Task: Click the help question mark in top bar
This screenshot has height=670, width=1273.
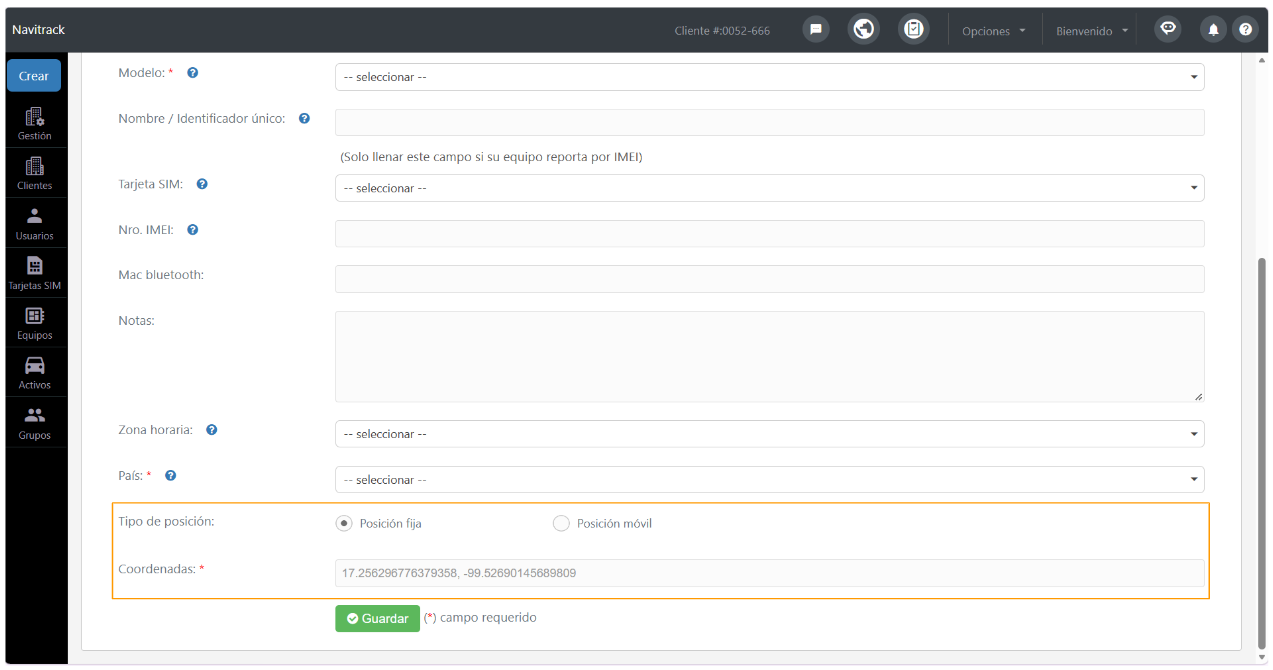Action: [1245, 30]
